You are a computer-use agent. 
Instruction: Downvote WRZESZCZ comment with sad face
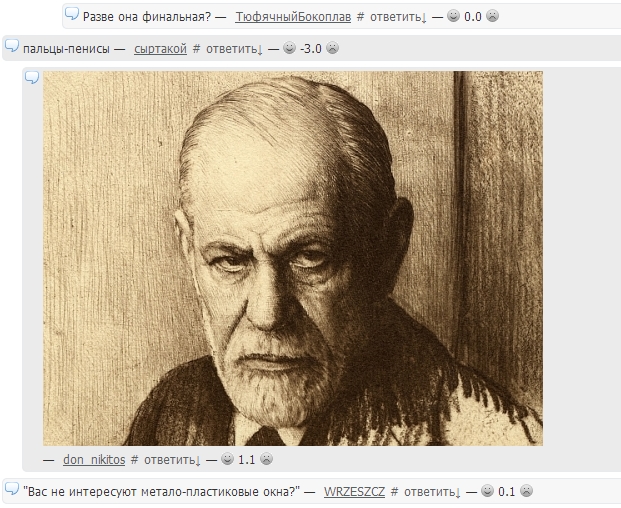tap(526, 491)
